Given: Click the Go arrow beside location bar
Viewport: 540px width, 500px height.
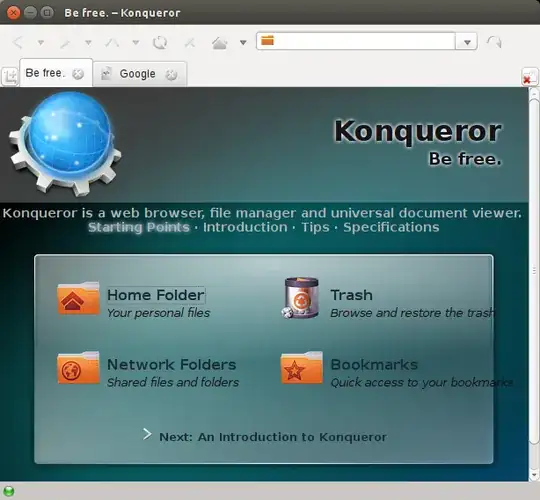Looking at the screenshot, I should (x=494, y=42).
